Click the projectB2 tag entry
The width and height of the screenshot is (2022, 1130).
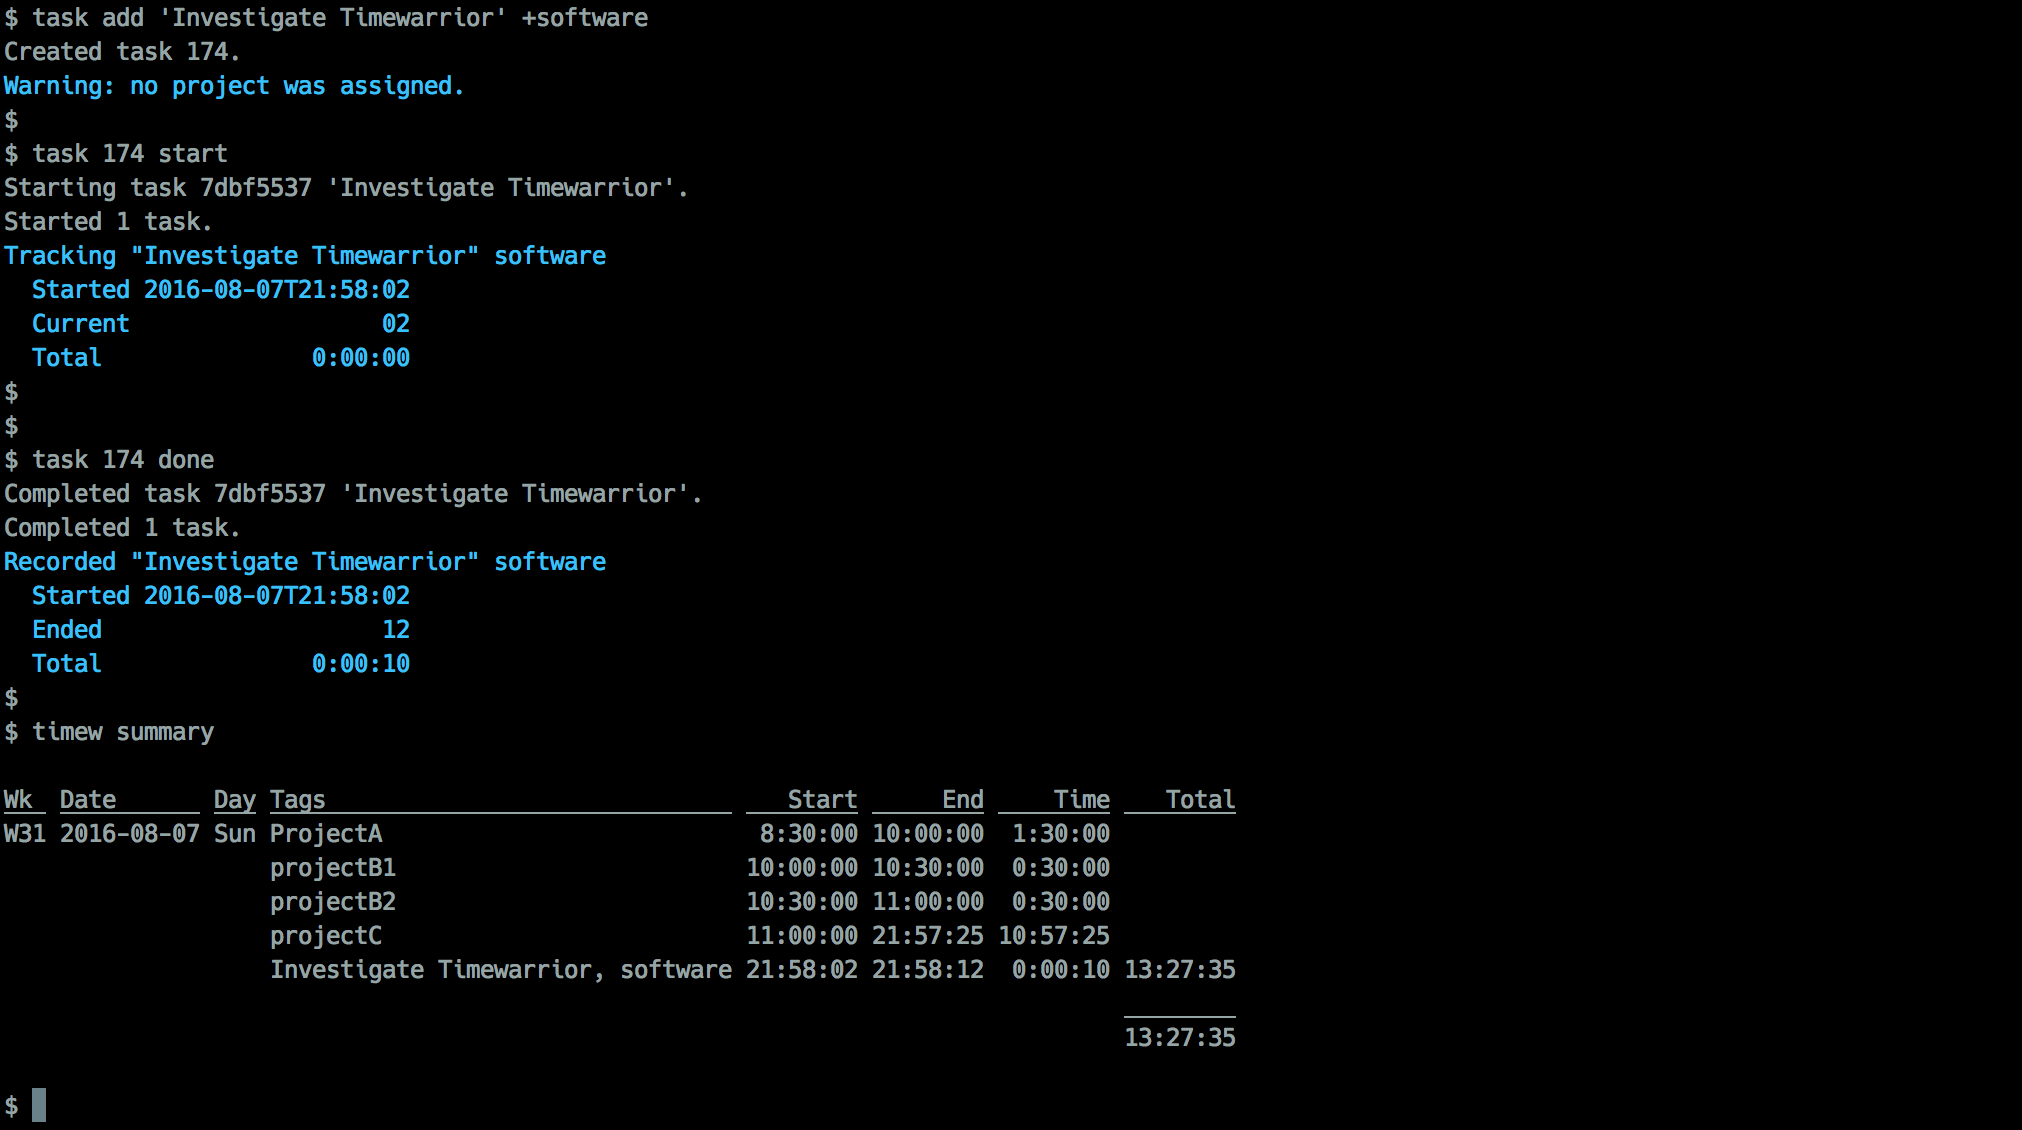[x=333, y=902]
